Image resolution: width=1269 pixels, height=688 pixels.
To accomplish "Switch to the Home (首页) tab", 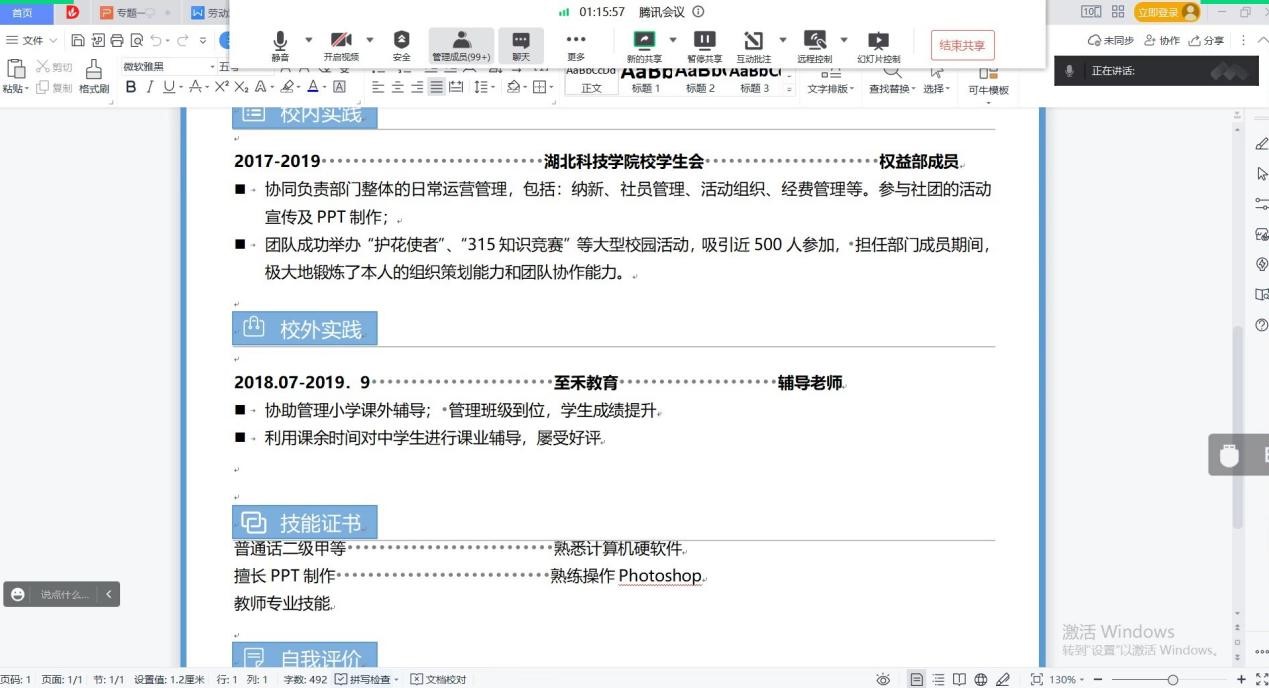I will click(23, 12).
